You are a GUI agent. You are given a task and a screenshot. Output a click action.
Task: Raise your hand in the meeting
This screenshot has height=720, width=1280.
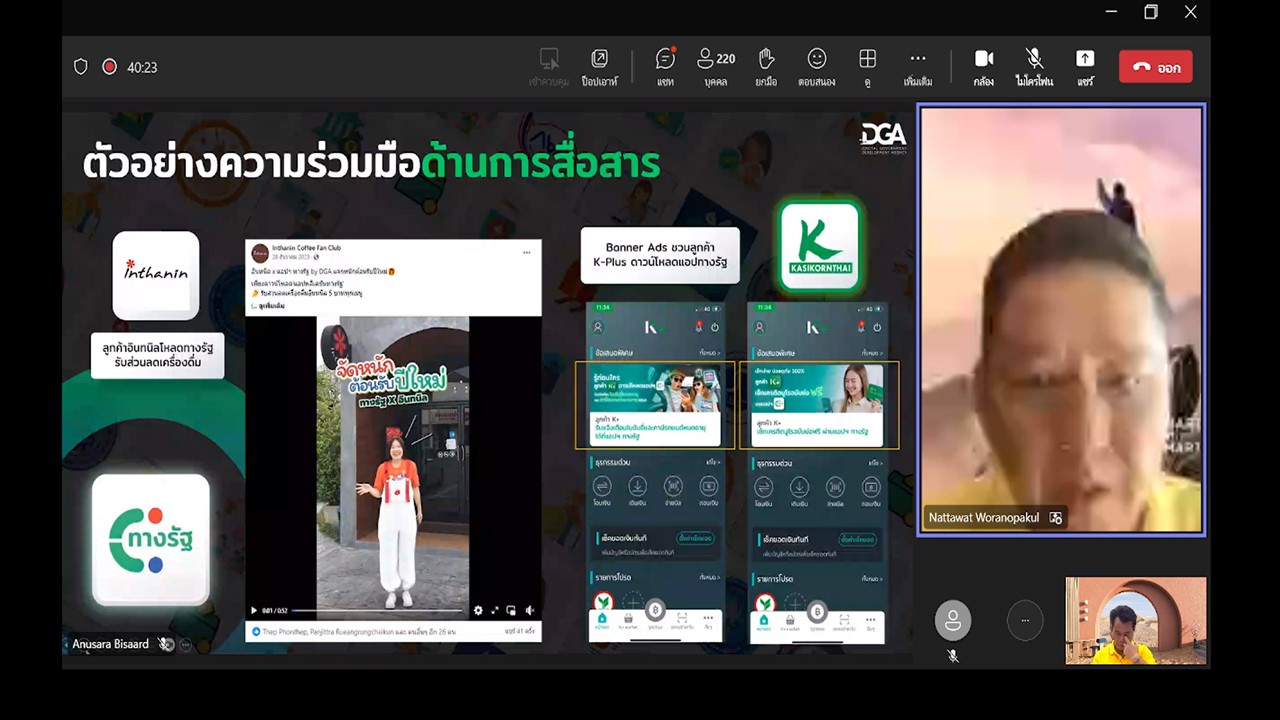(x=766, y=67)
